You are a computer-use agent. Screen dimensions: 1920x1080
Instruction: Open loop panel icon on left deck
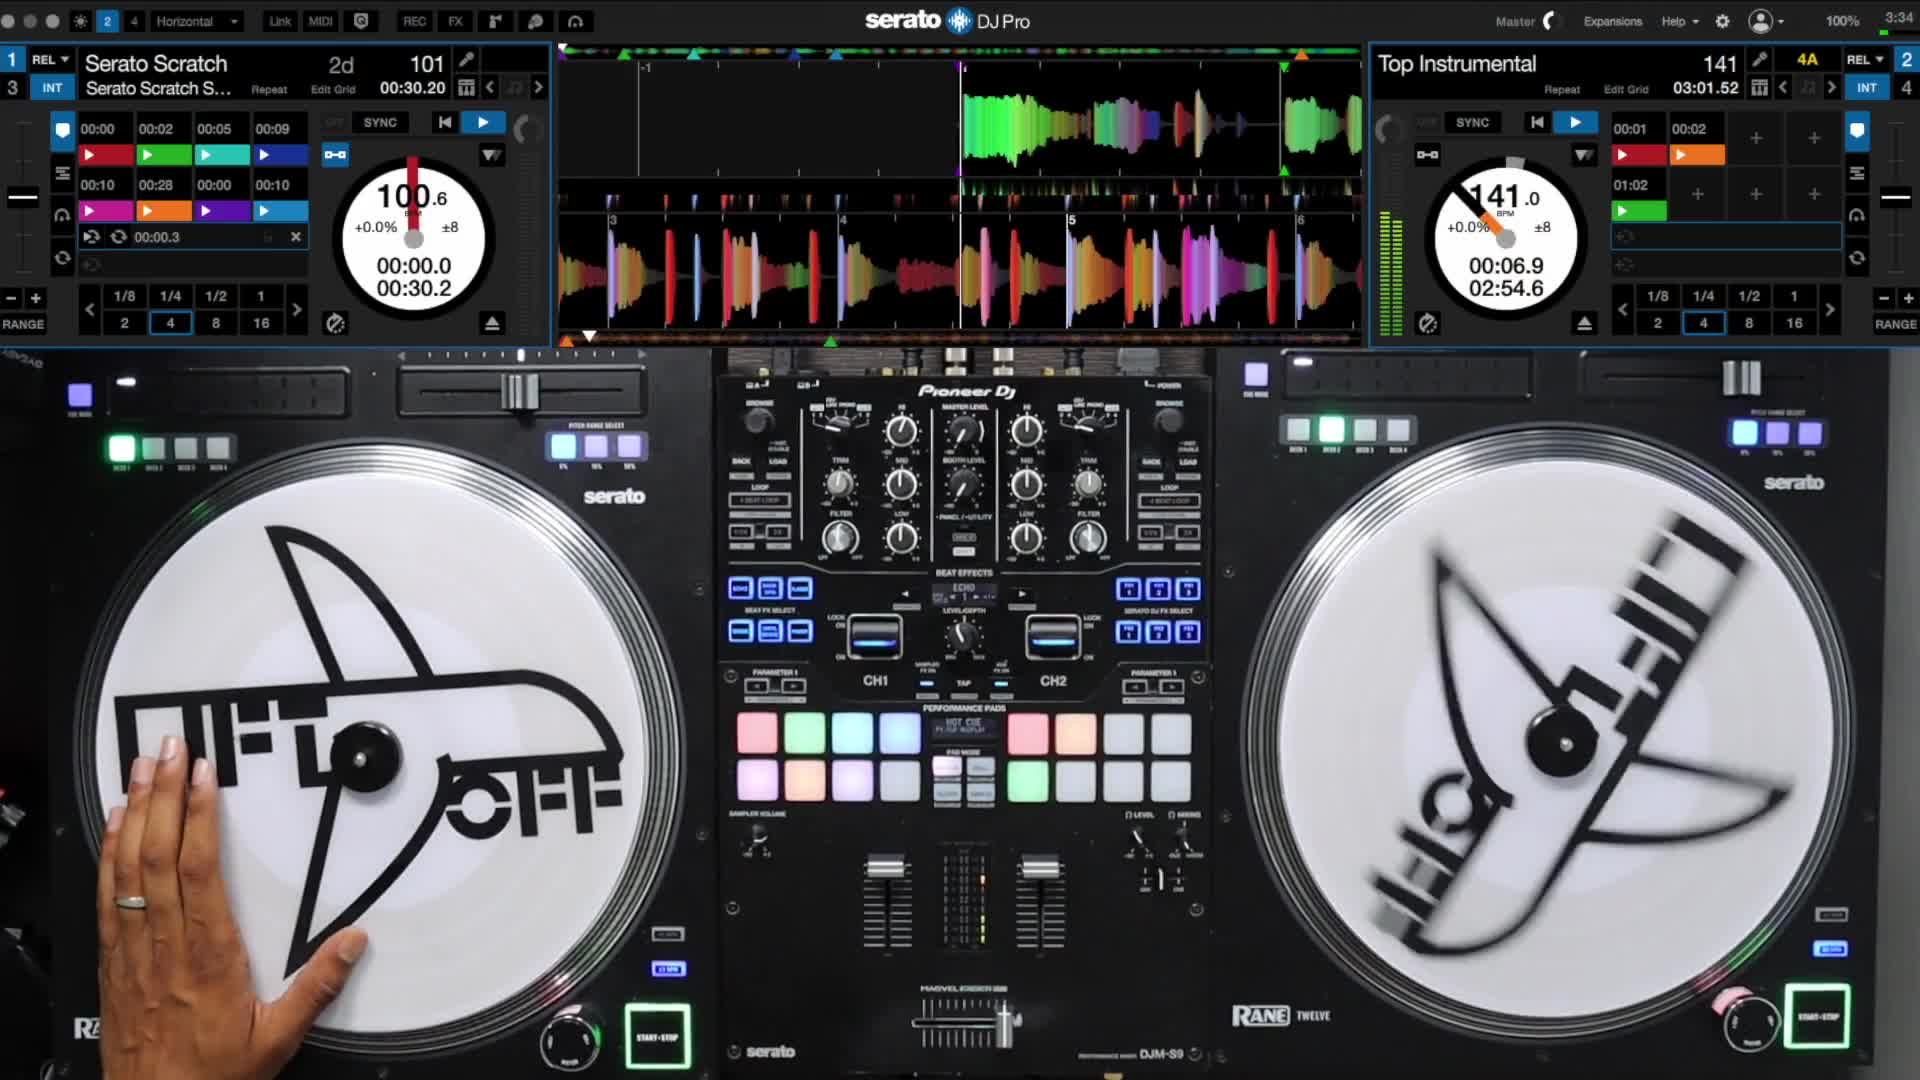coord(62,258)
